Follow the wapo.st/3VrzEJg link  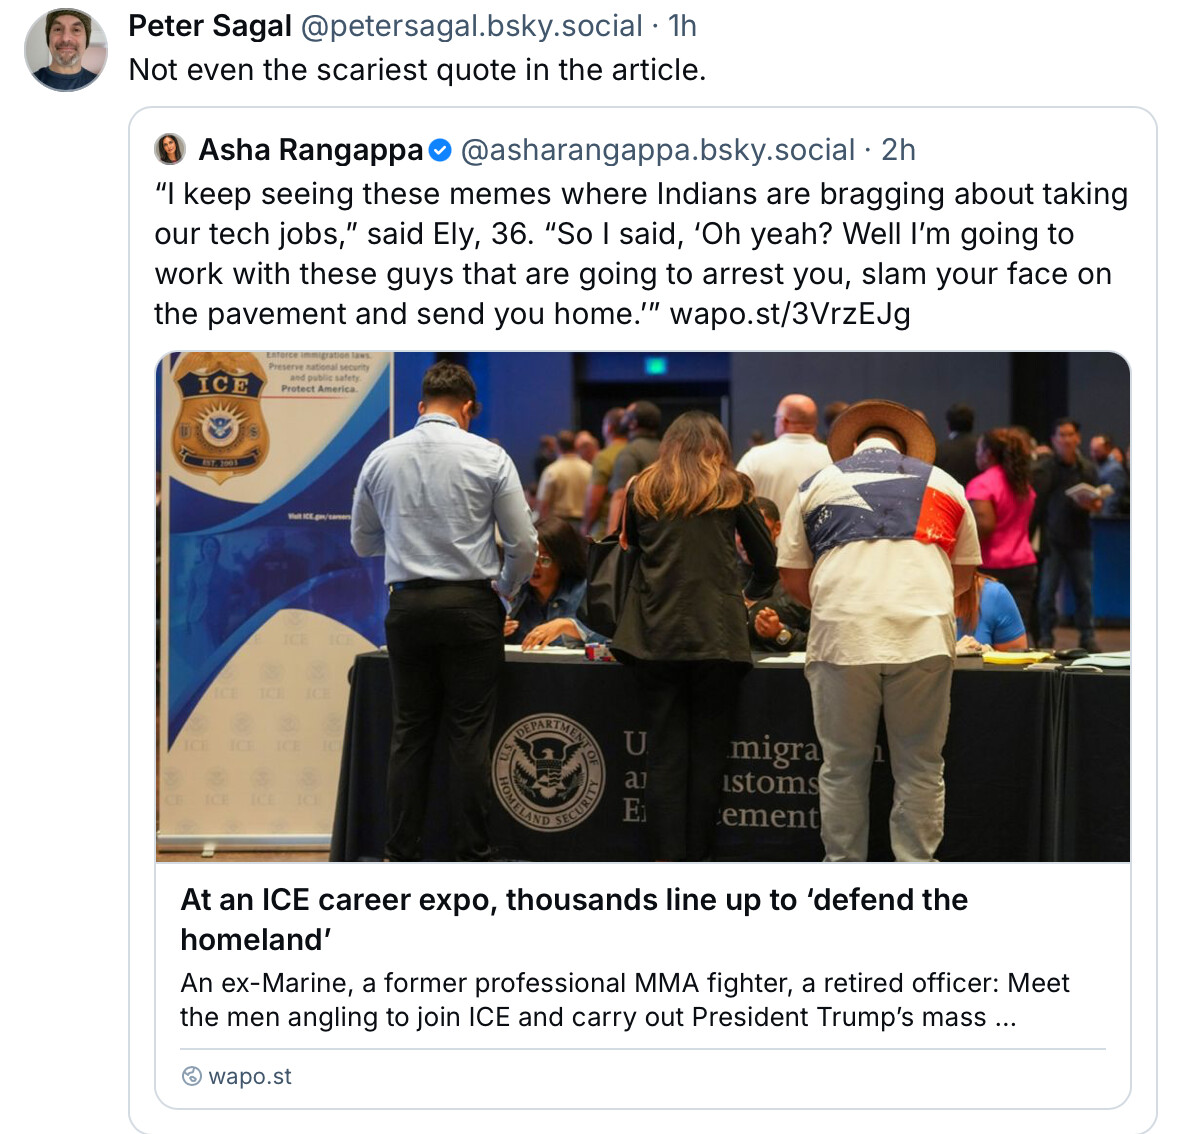pos(790,314)
